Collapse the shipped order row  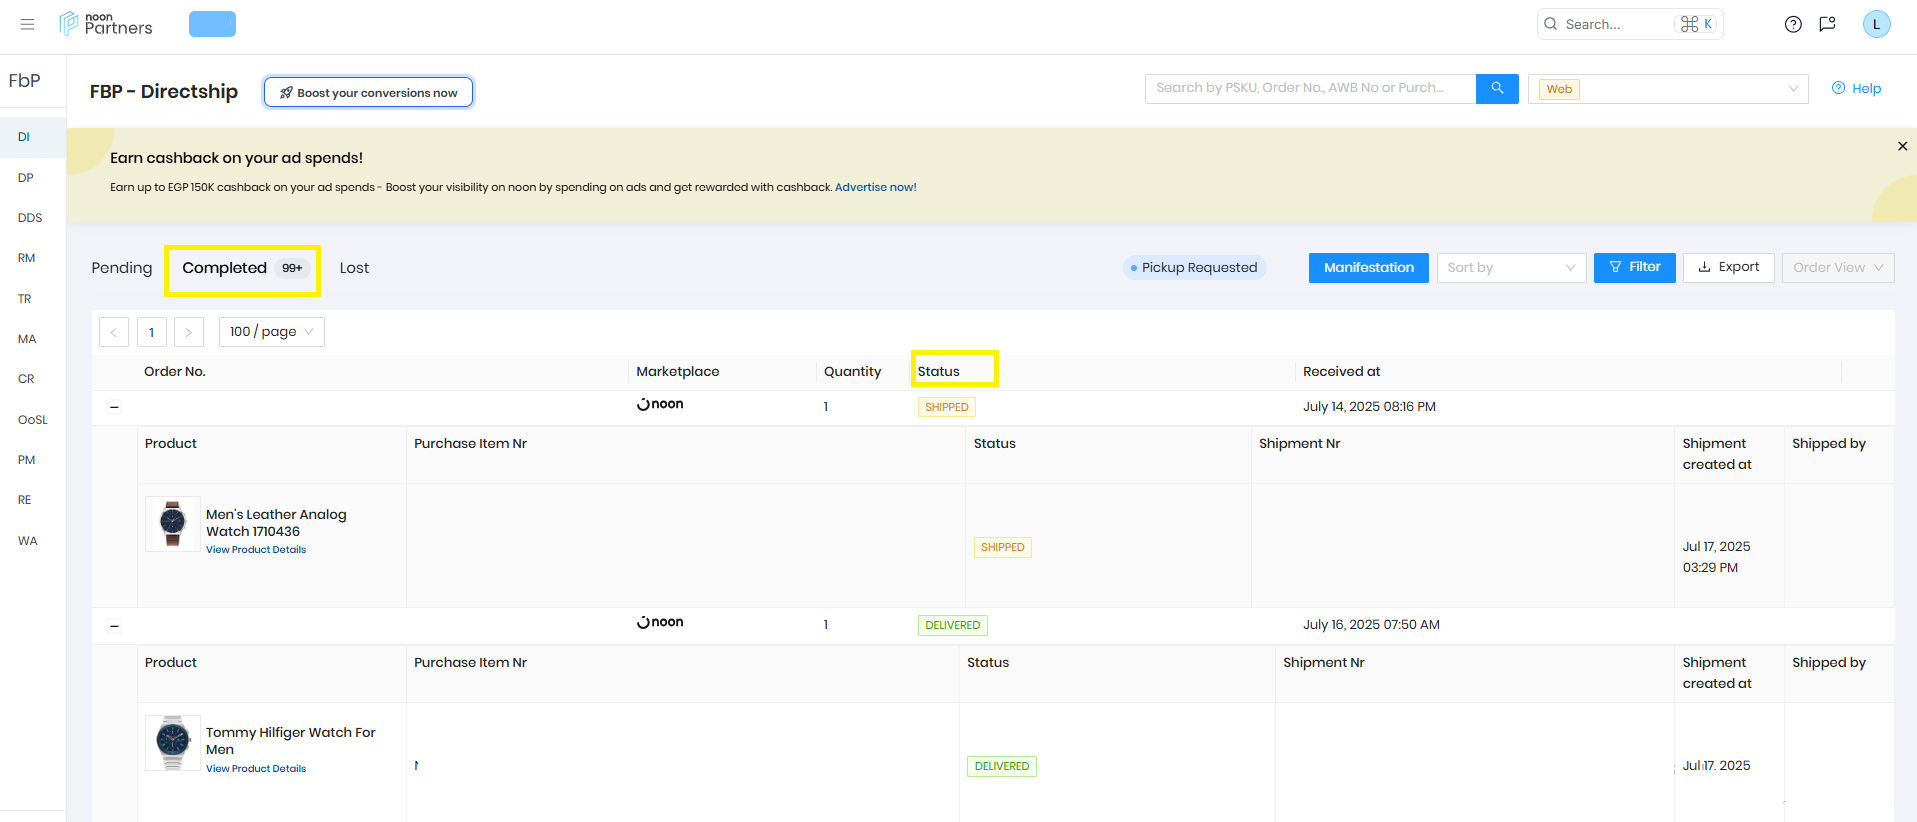coord(114,407)
